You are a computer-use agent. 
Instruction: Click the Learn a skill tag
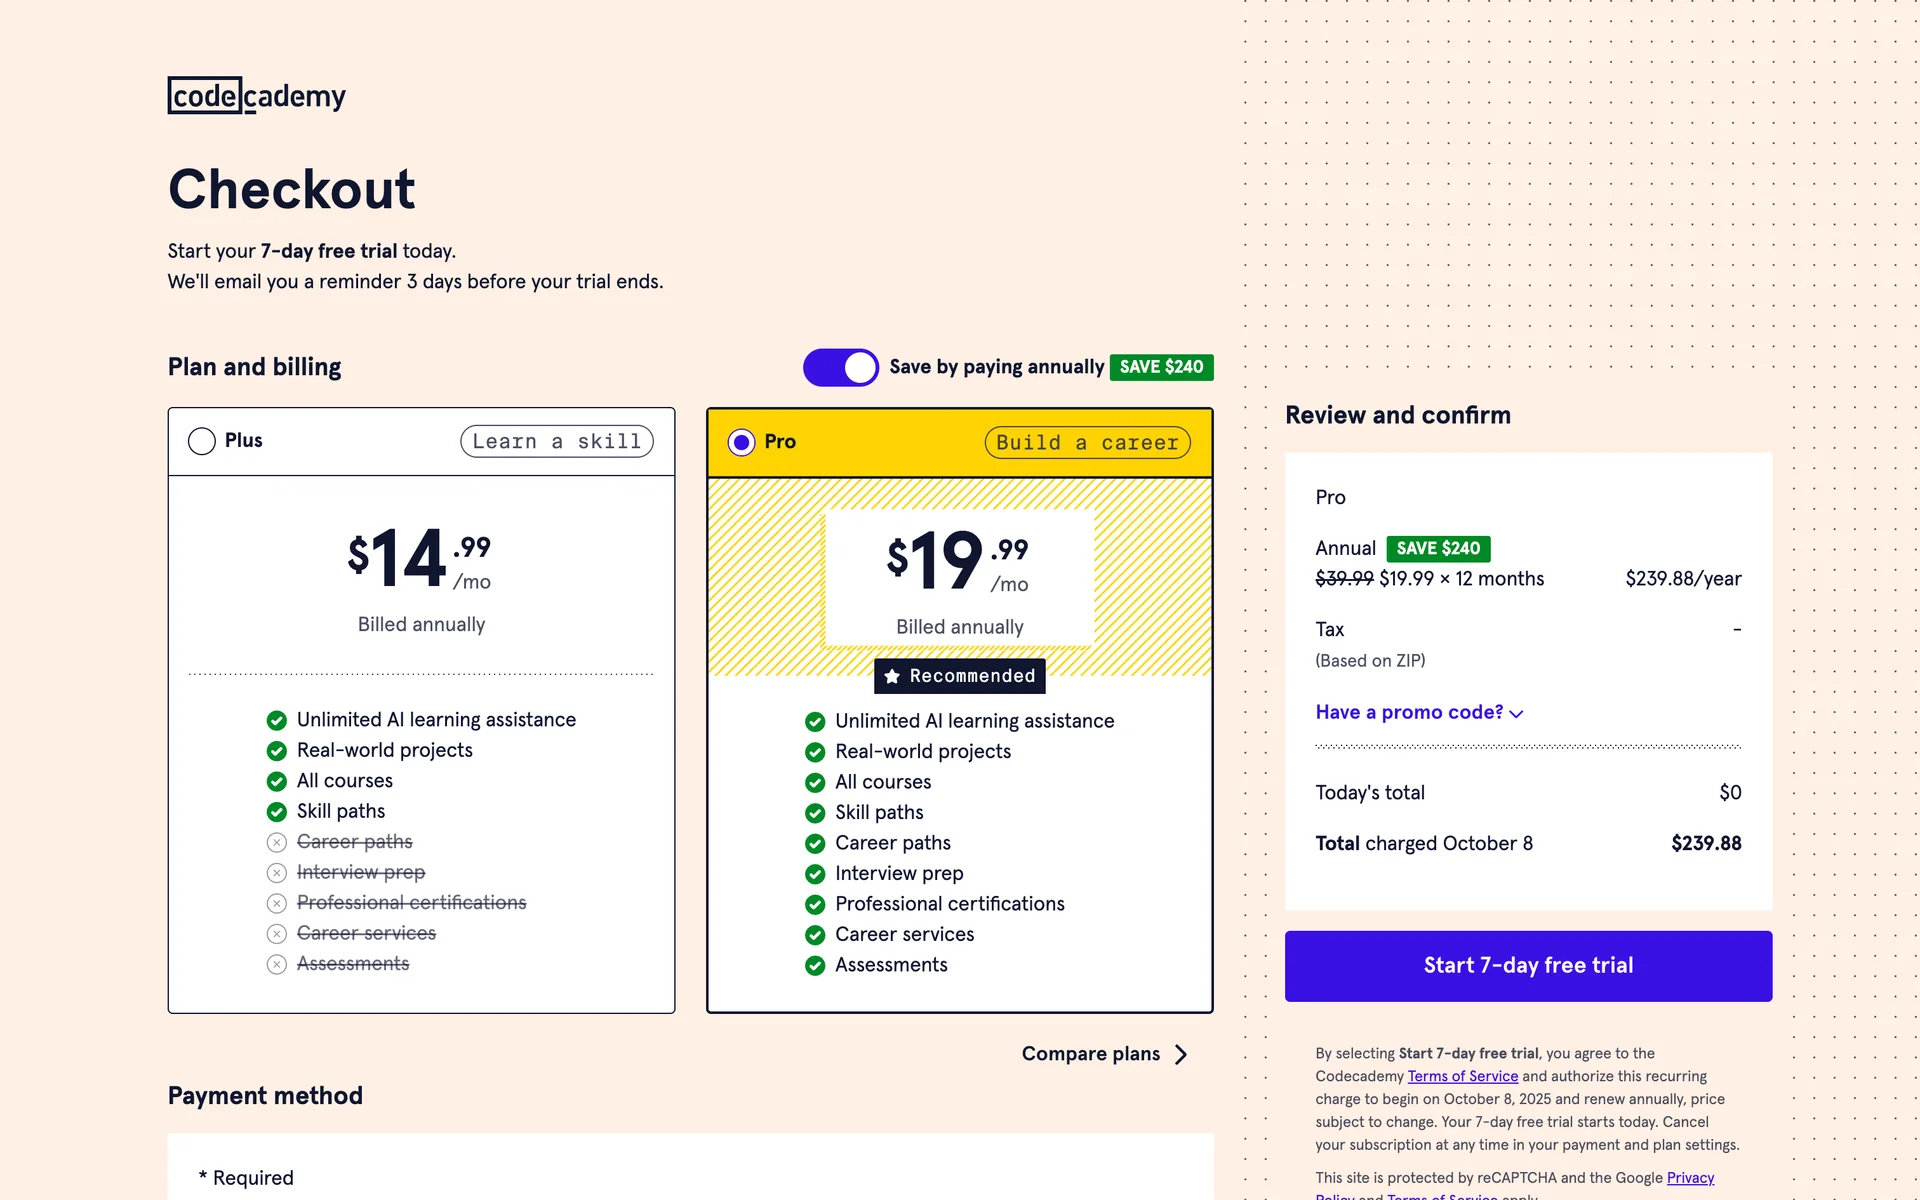click(556, 441)
